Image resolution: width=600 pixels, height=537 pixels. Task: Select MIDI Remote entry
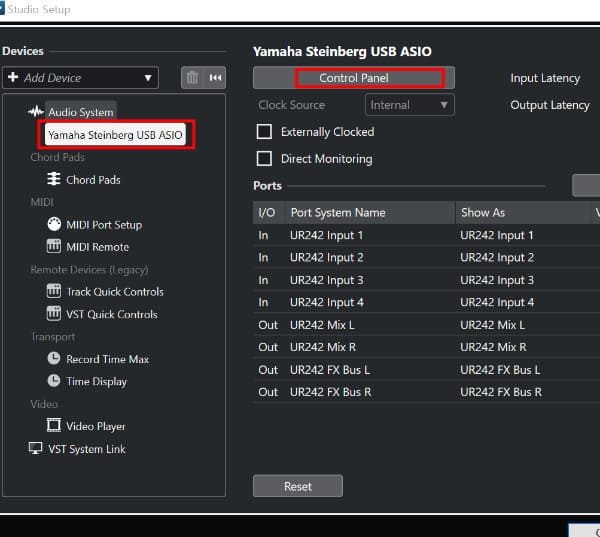click(x=98, y=247)
